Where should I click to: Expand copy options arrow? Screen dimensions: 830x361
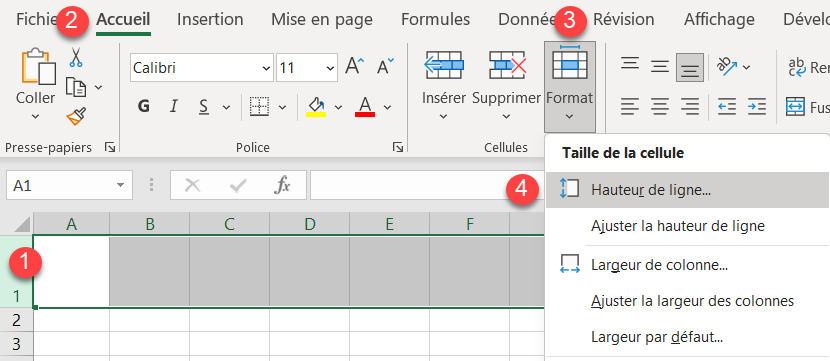click(98, 87)
